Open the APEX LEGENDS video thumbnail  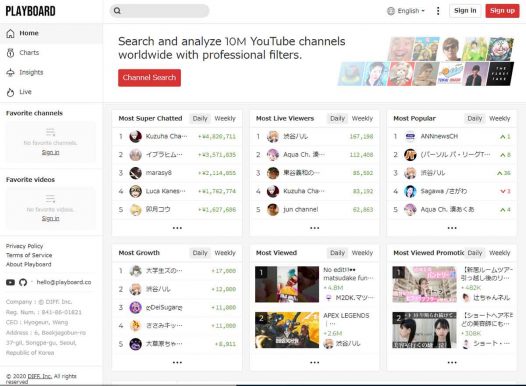(287, 330)
